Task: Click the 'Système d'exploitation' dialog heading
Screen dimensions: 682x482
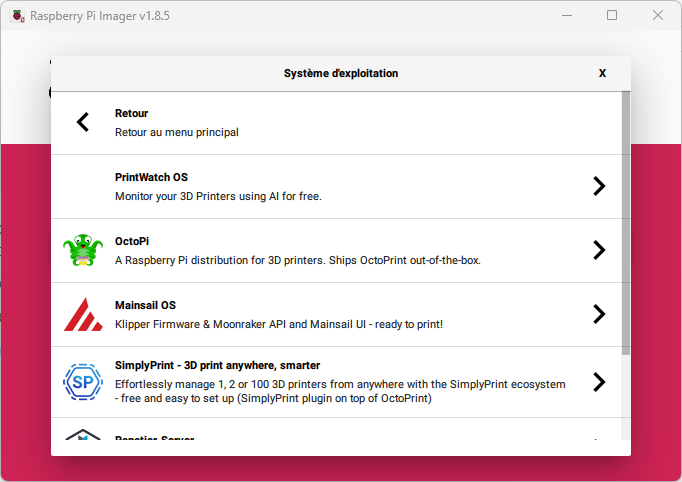Action: pyautogui.click(x=341, y=73)
